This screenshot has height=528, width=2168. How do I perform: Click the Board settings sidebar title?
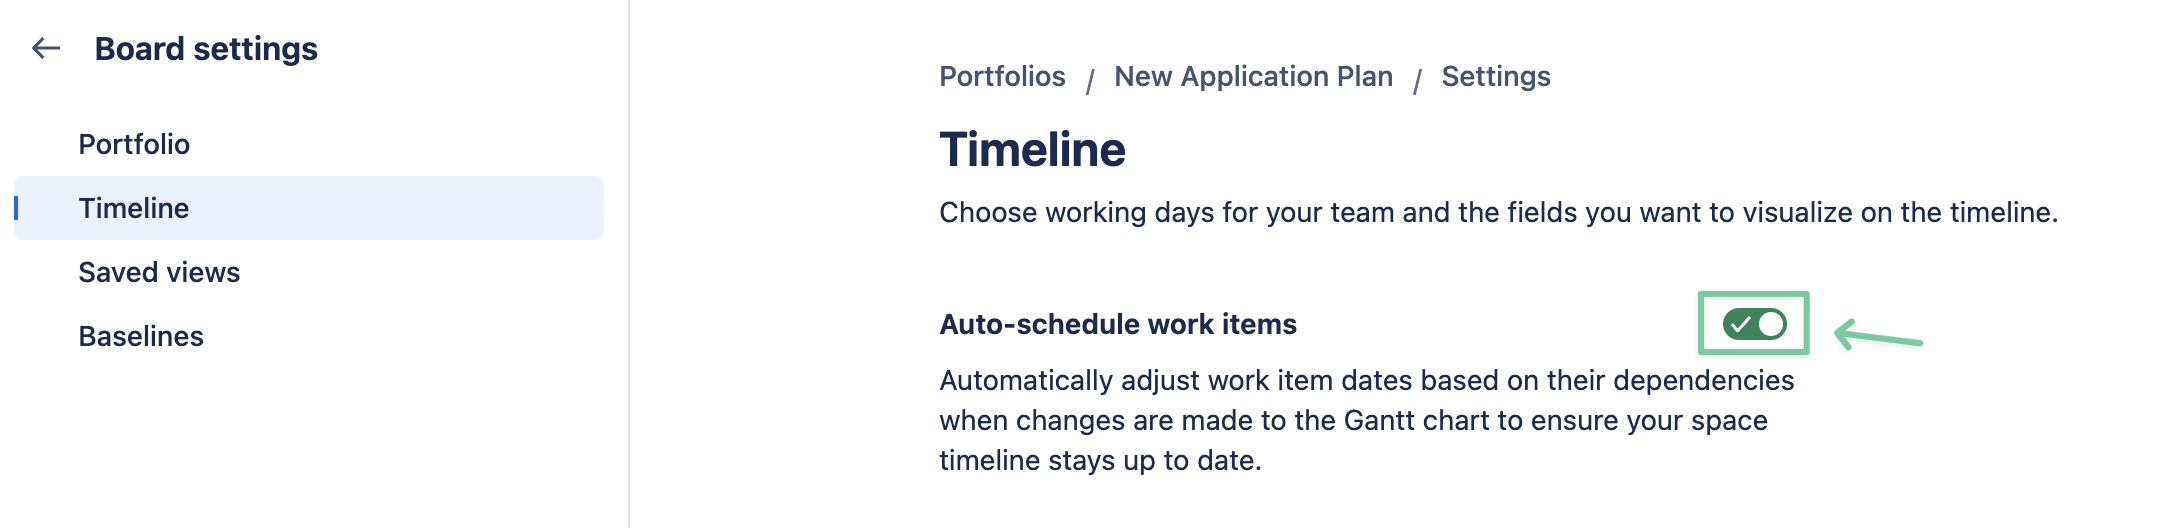206,49
